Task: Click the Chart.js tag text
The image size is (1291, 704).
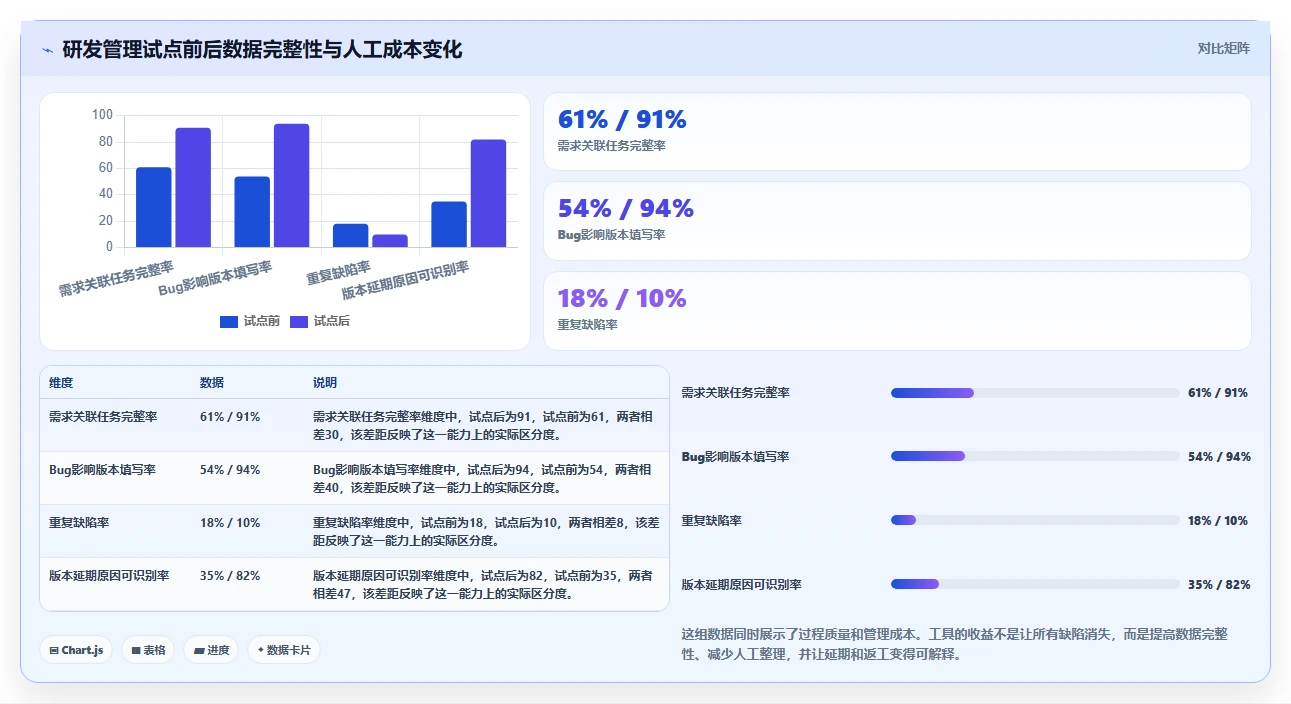Action: tap(82, 650)
